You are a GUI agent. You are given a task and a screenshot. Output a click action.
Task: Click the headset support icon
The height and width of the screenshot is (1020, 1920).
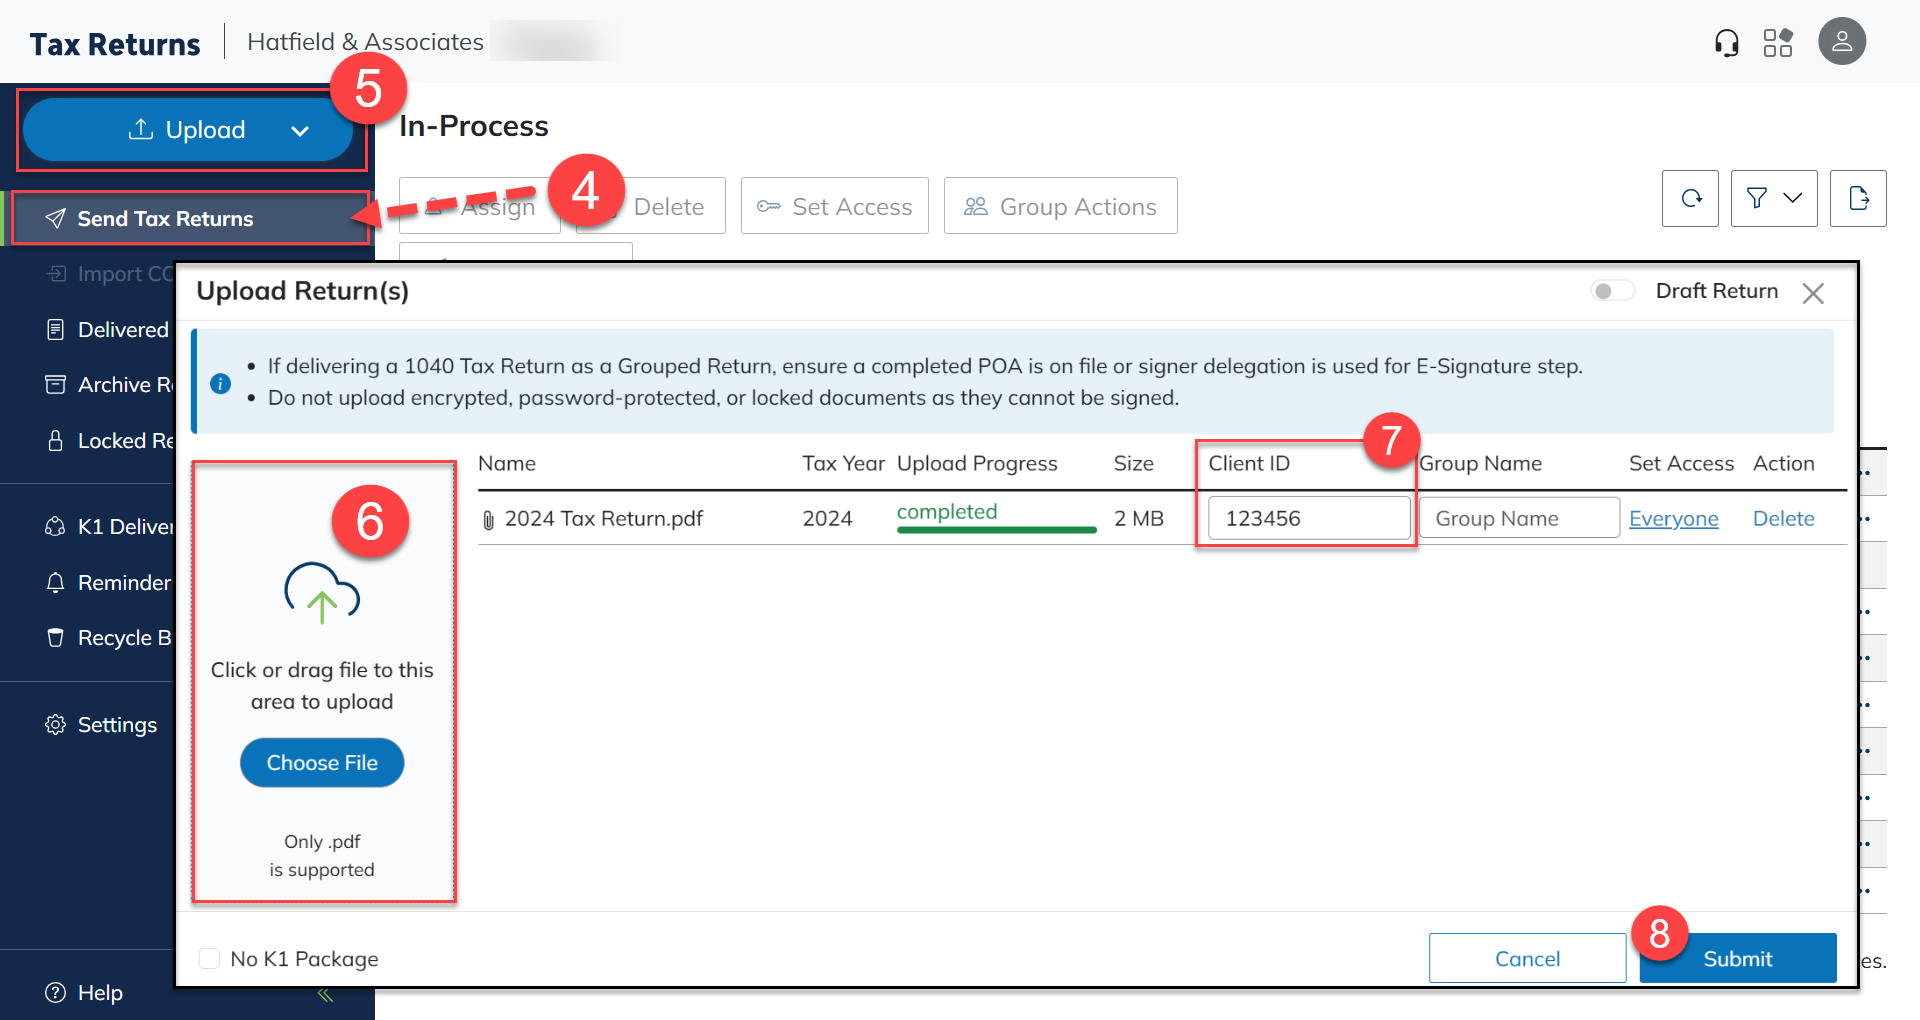1726,43
